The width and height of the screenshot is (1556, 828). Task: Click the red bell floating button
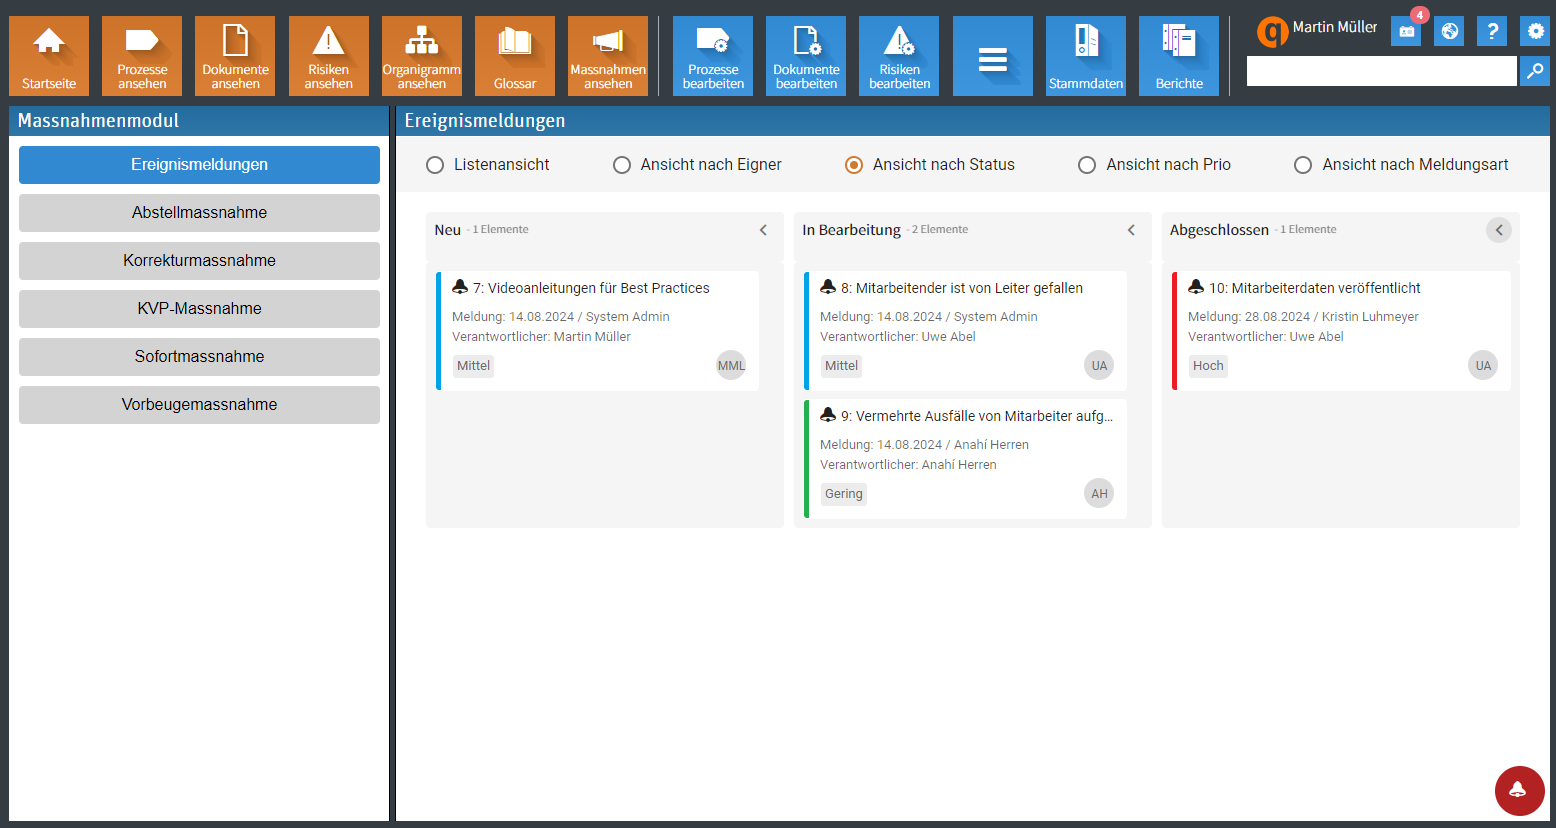coord(1519,791)
